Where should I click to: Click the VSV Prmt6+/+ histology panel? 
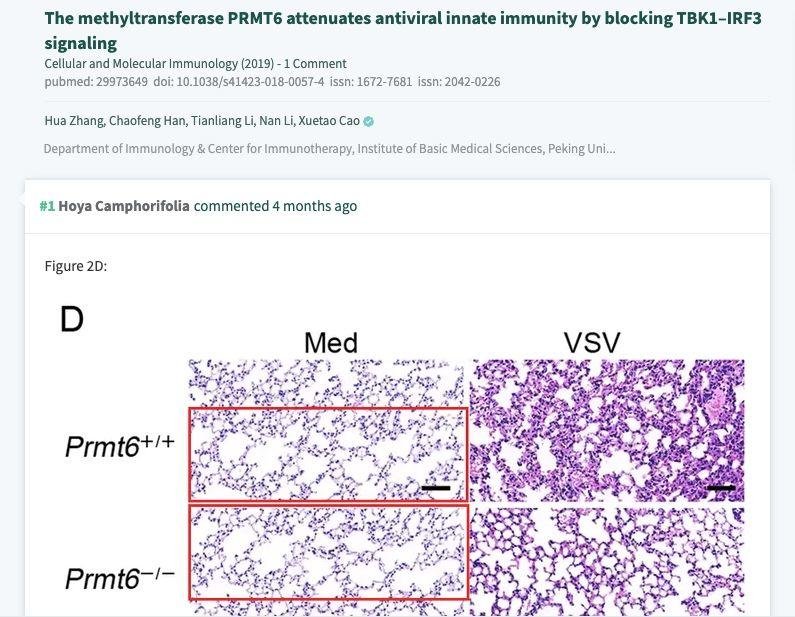click(607, 432)
